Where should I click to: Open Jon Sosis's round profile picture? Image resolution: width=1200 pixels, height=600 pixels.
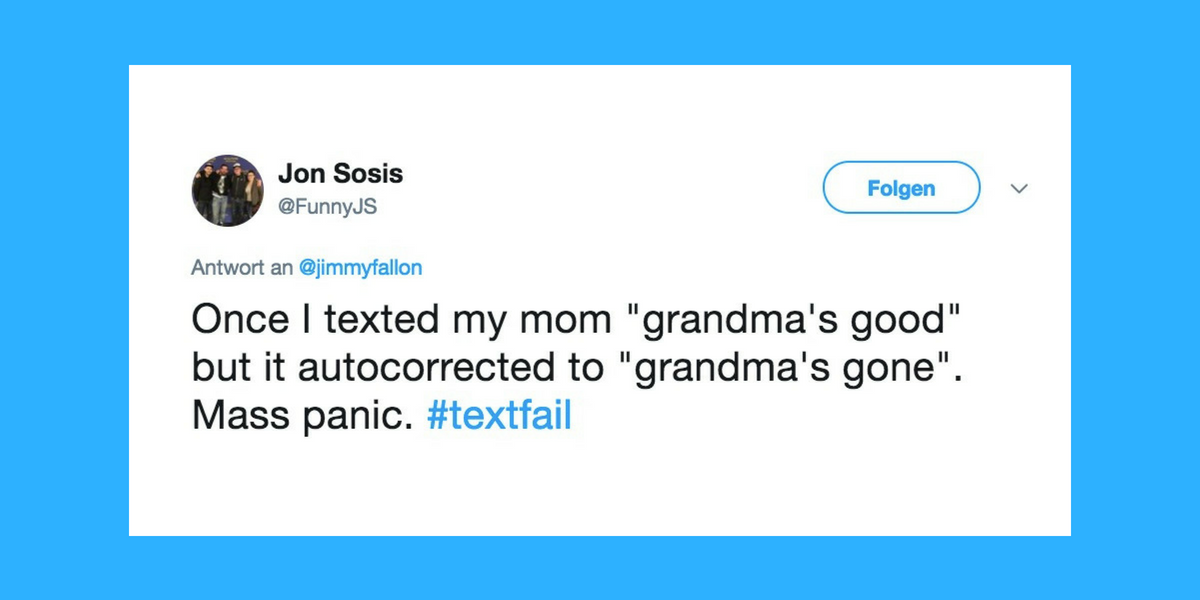[x=228, y=190]
